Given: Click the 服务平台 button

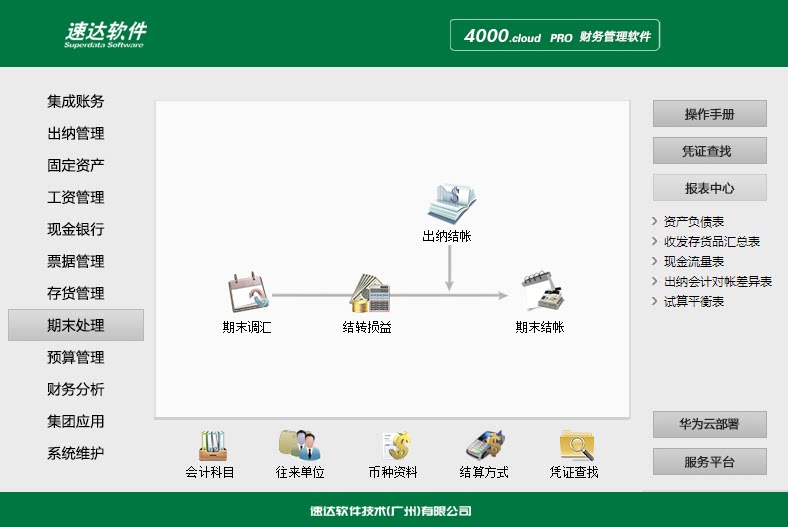Looking at the screenshot, I should click(710, 462).
